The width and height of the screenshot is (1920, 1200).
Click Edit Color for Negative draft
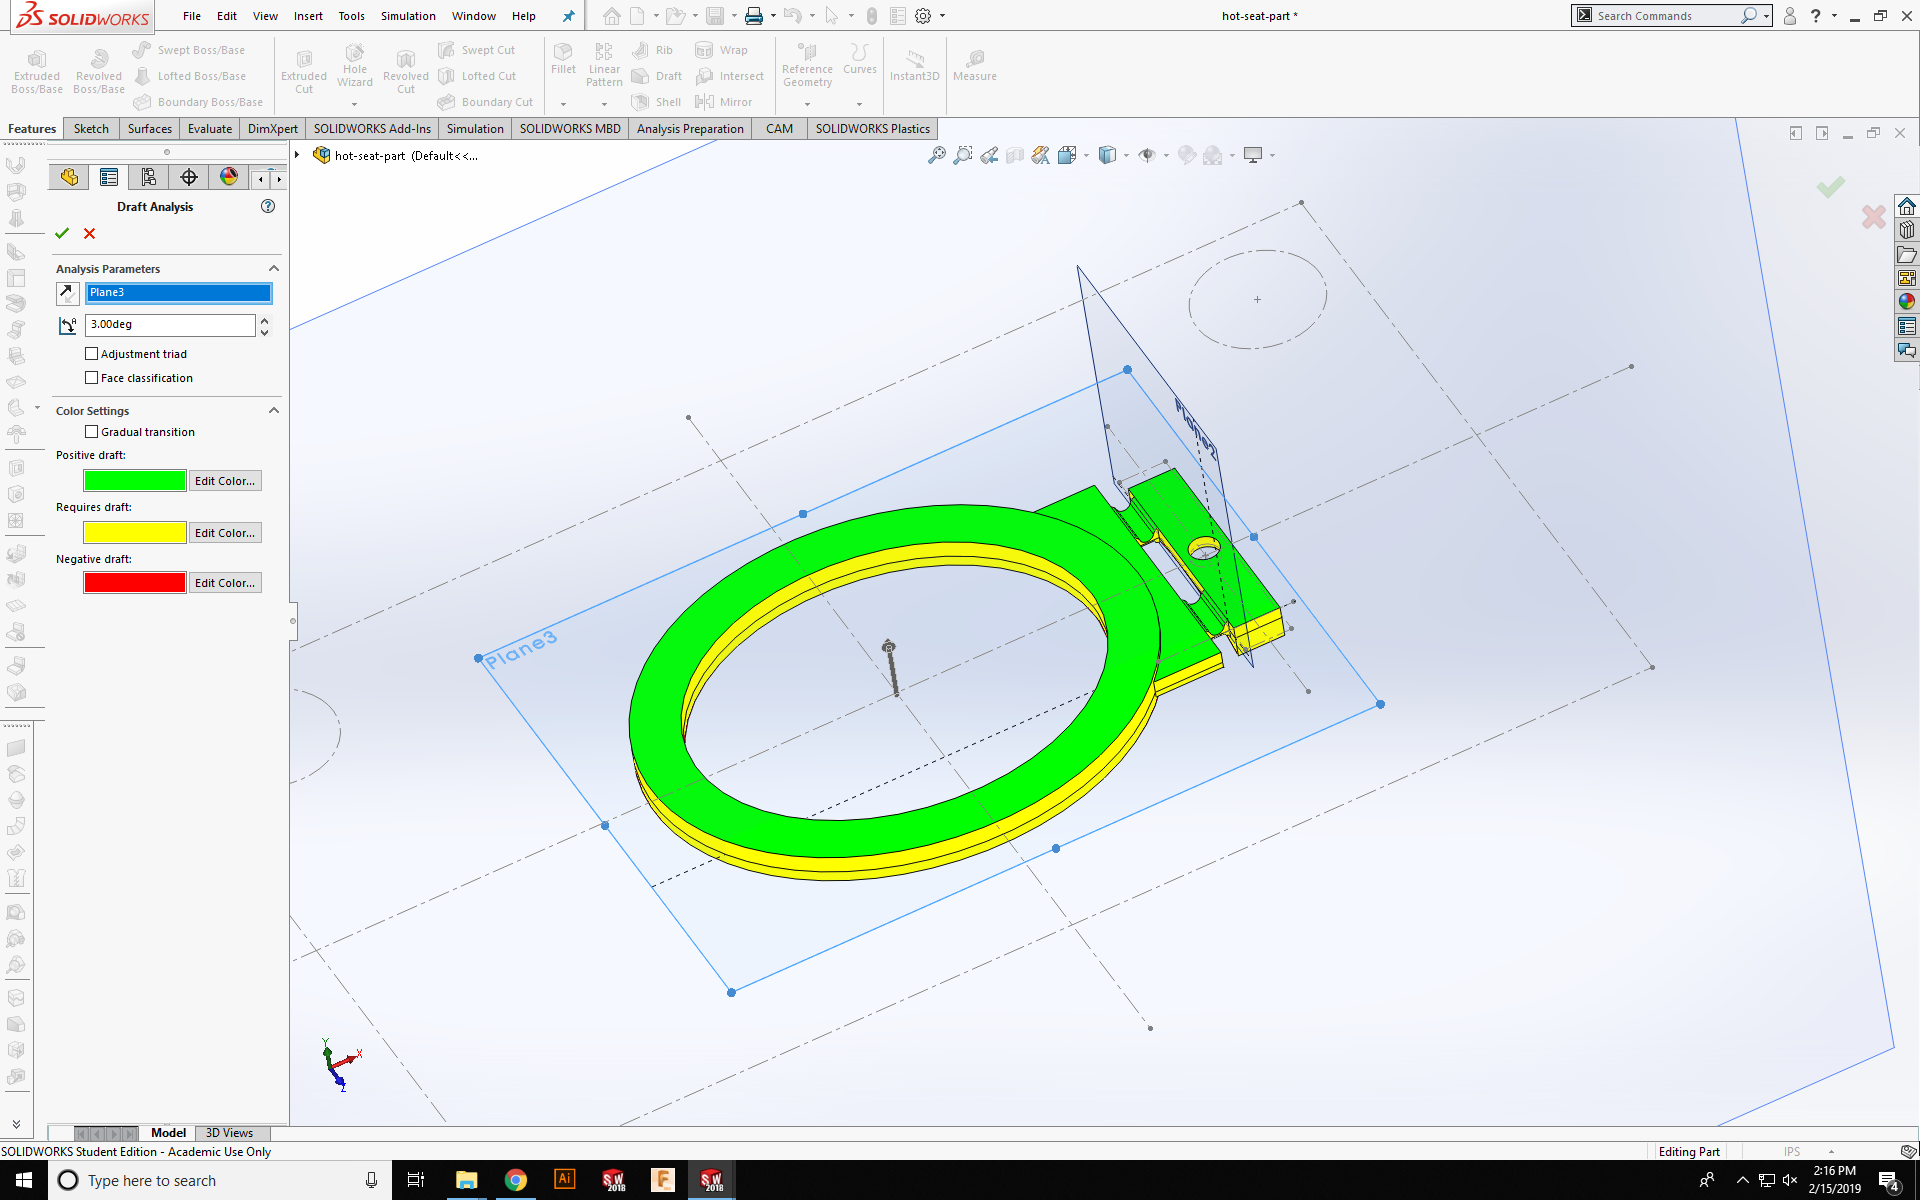(x=225, y=583)
